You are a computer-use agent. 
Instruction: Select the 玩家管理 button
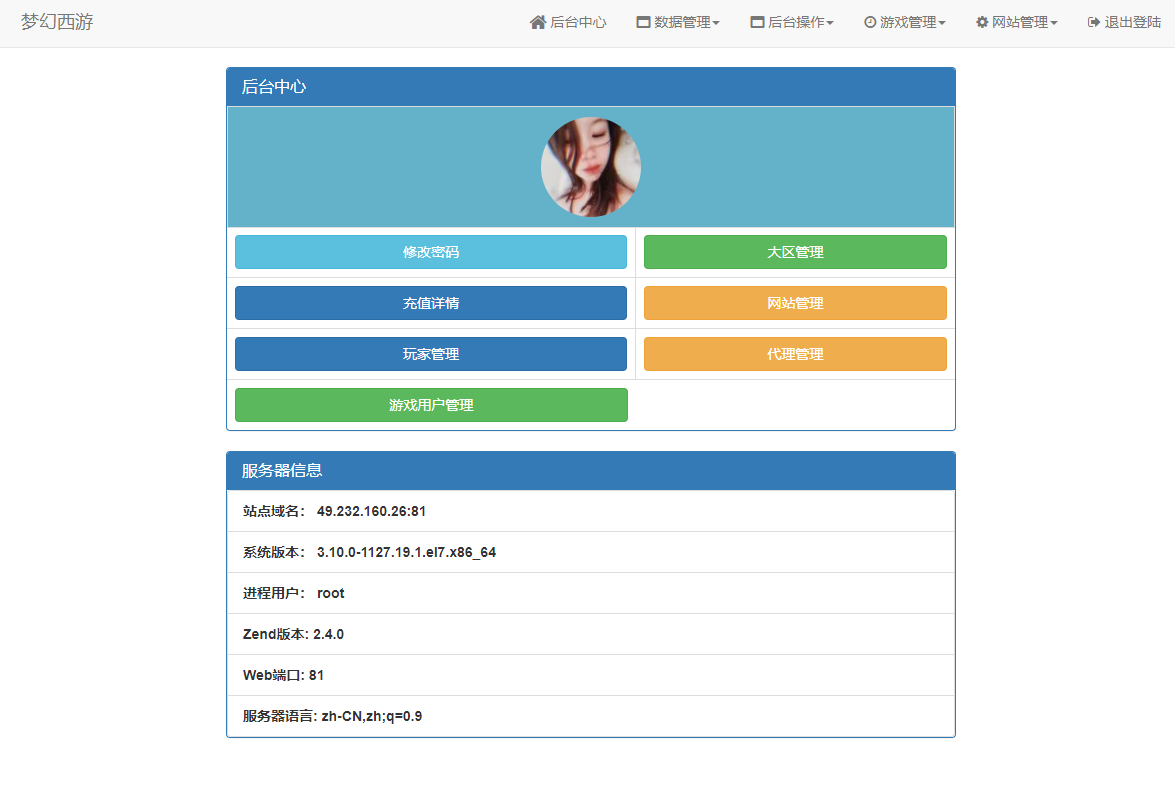pyautogui.click(x=431, y=354)
